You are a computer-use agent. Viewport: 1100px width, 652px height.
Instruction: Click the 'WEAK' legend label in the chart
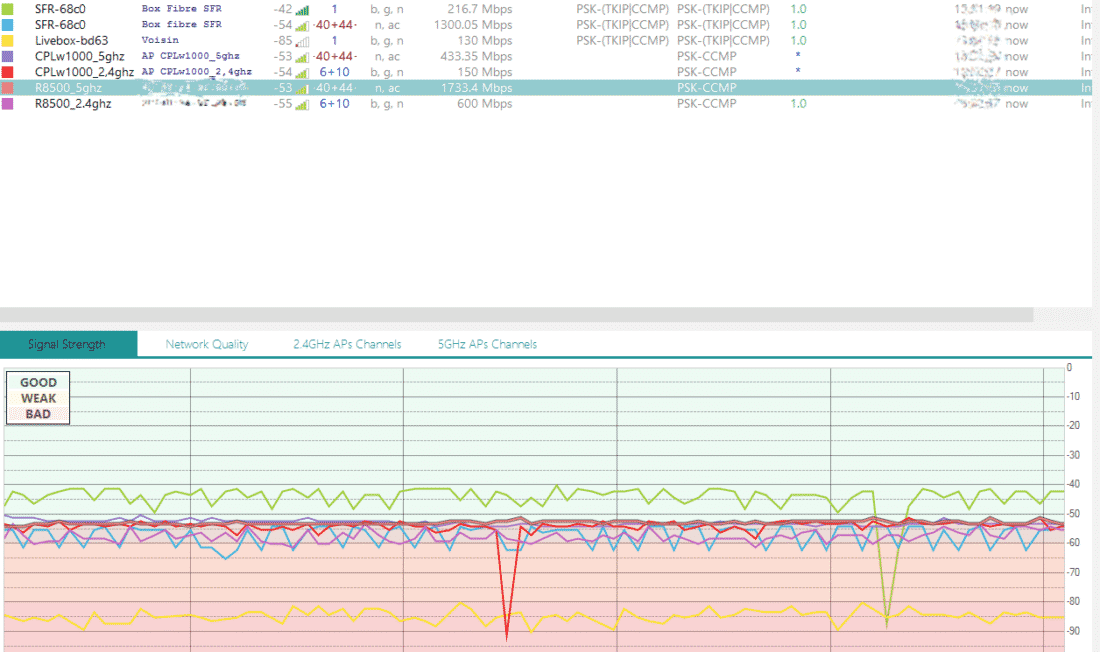tap(39, 398)
